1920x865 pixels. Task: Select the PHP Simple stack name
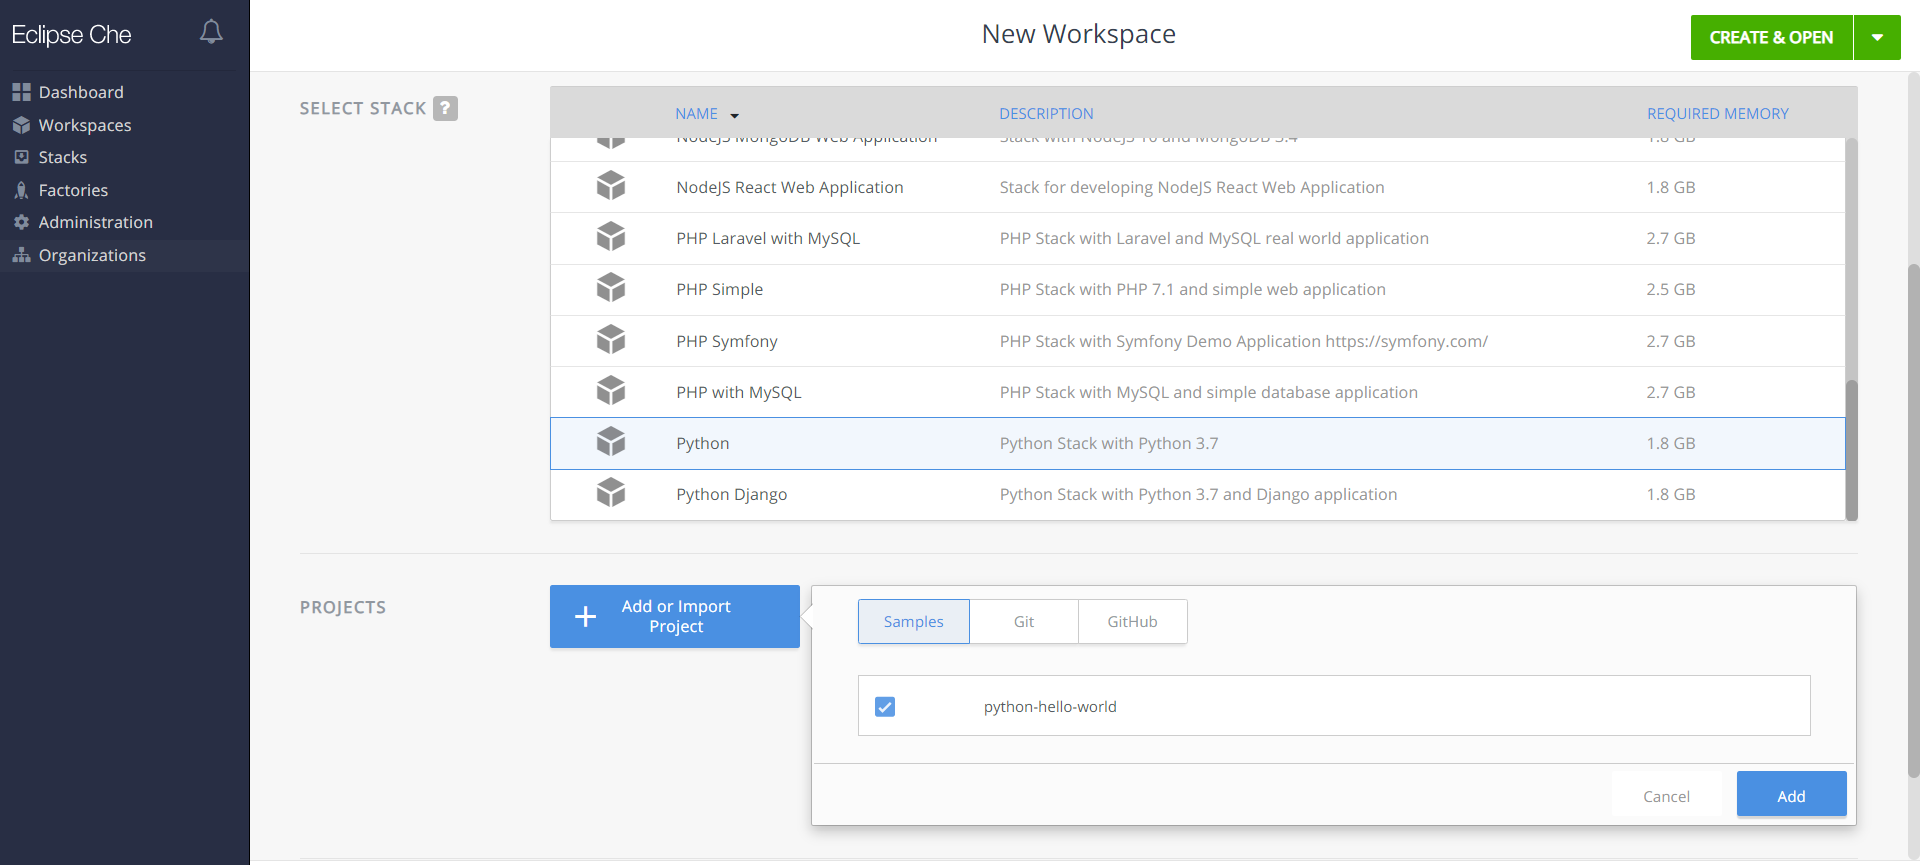[719, 289]
